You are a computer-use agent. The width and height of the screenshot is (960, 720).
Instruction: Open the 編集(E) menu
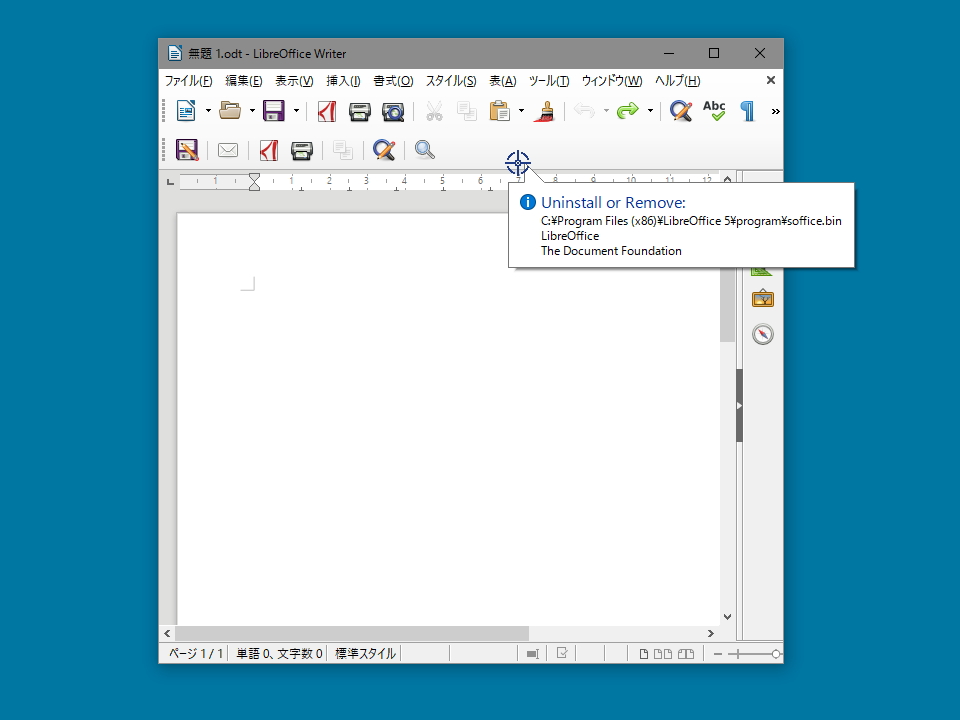click(x=244, y=81)
